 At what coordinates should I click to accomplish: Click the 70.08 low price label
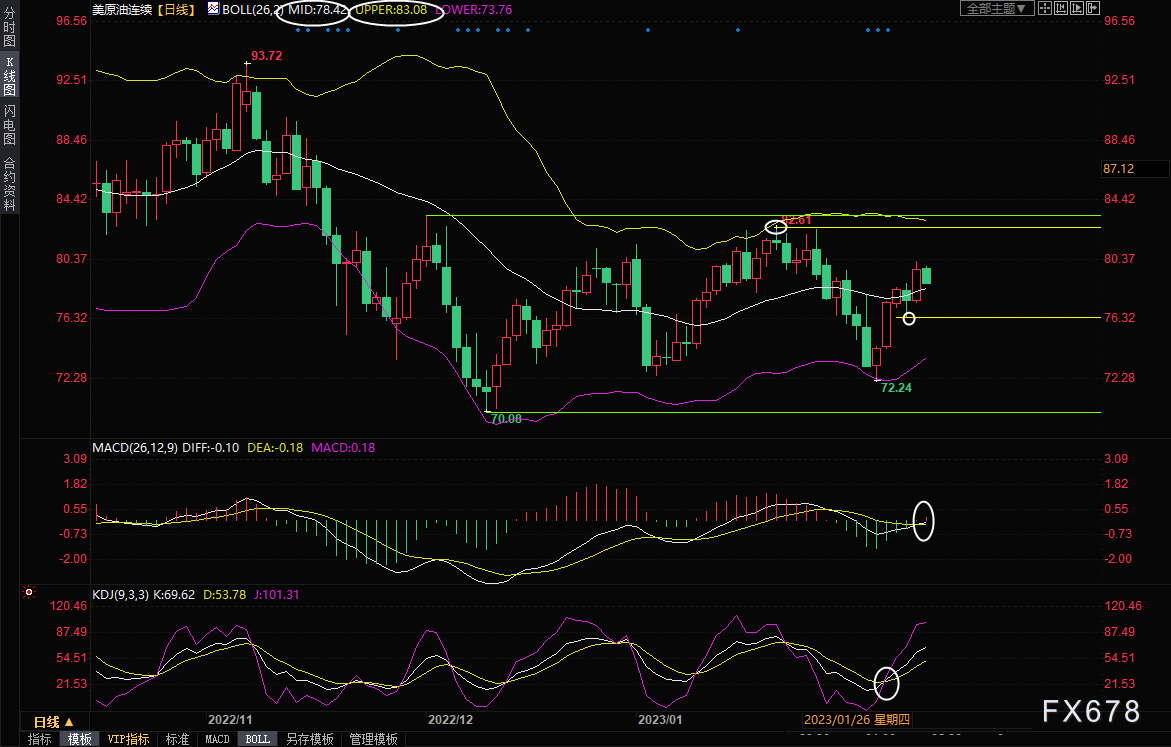pyautogui.click(x=506, y=419)
